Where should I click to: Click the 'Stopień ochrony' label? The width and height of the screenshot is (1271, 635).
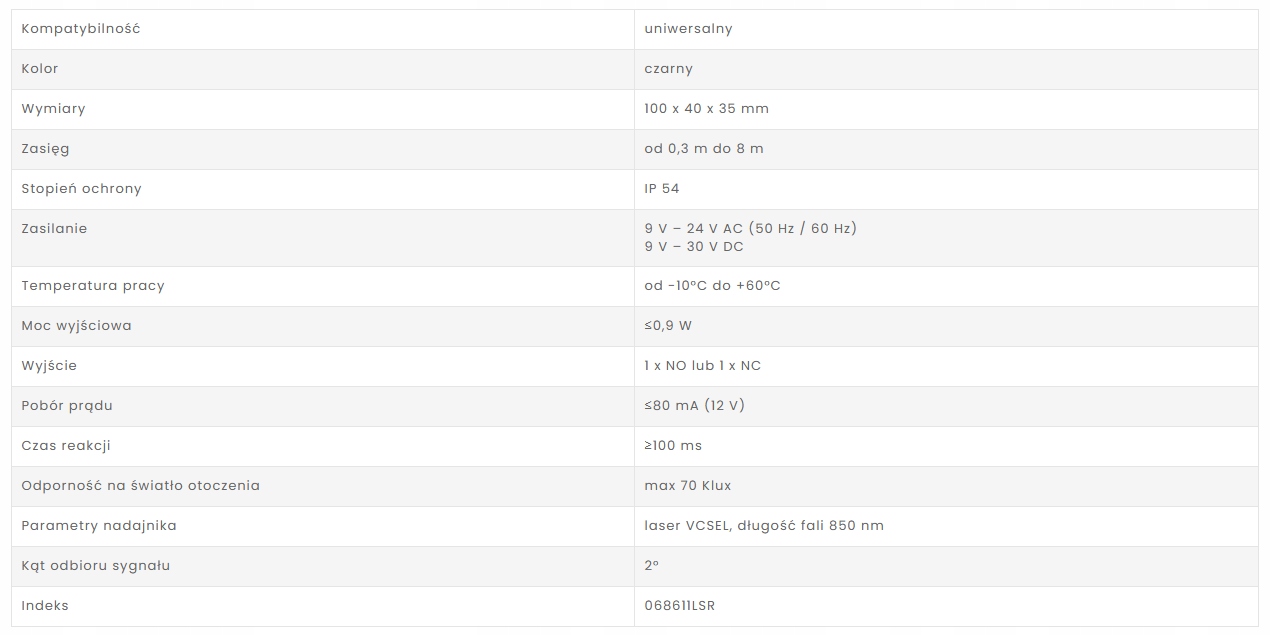tap(81, 189)
